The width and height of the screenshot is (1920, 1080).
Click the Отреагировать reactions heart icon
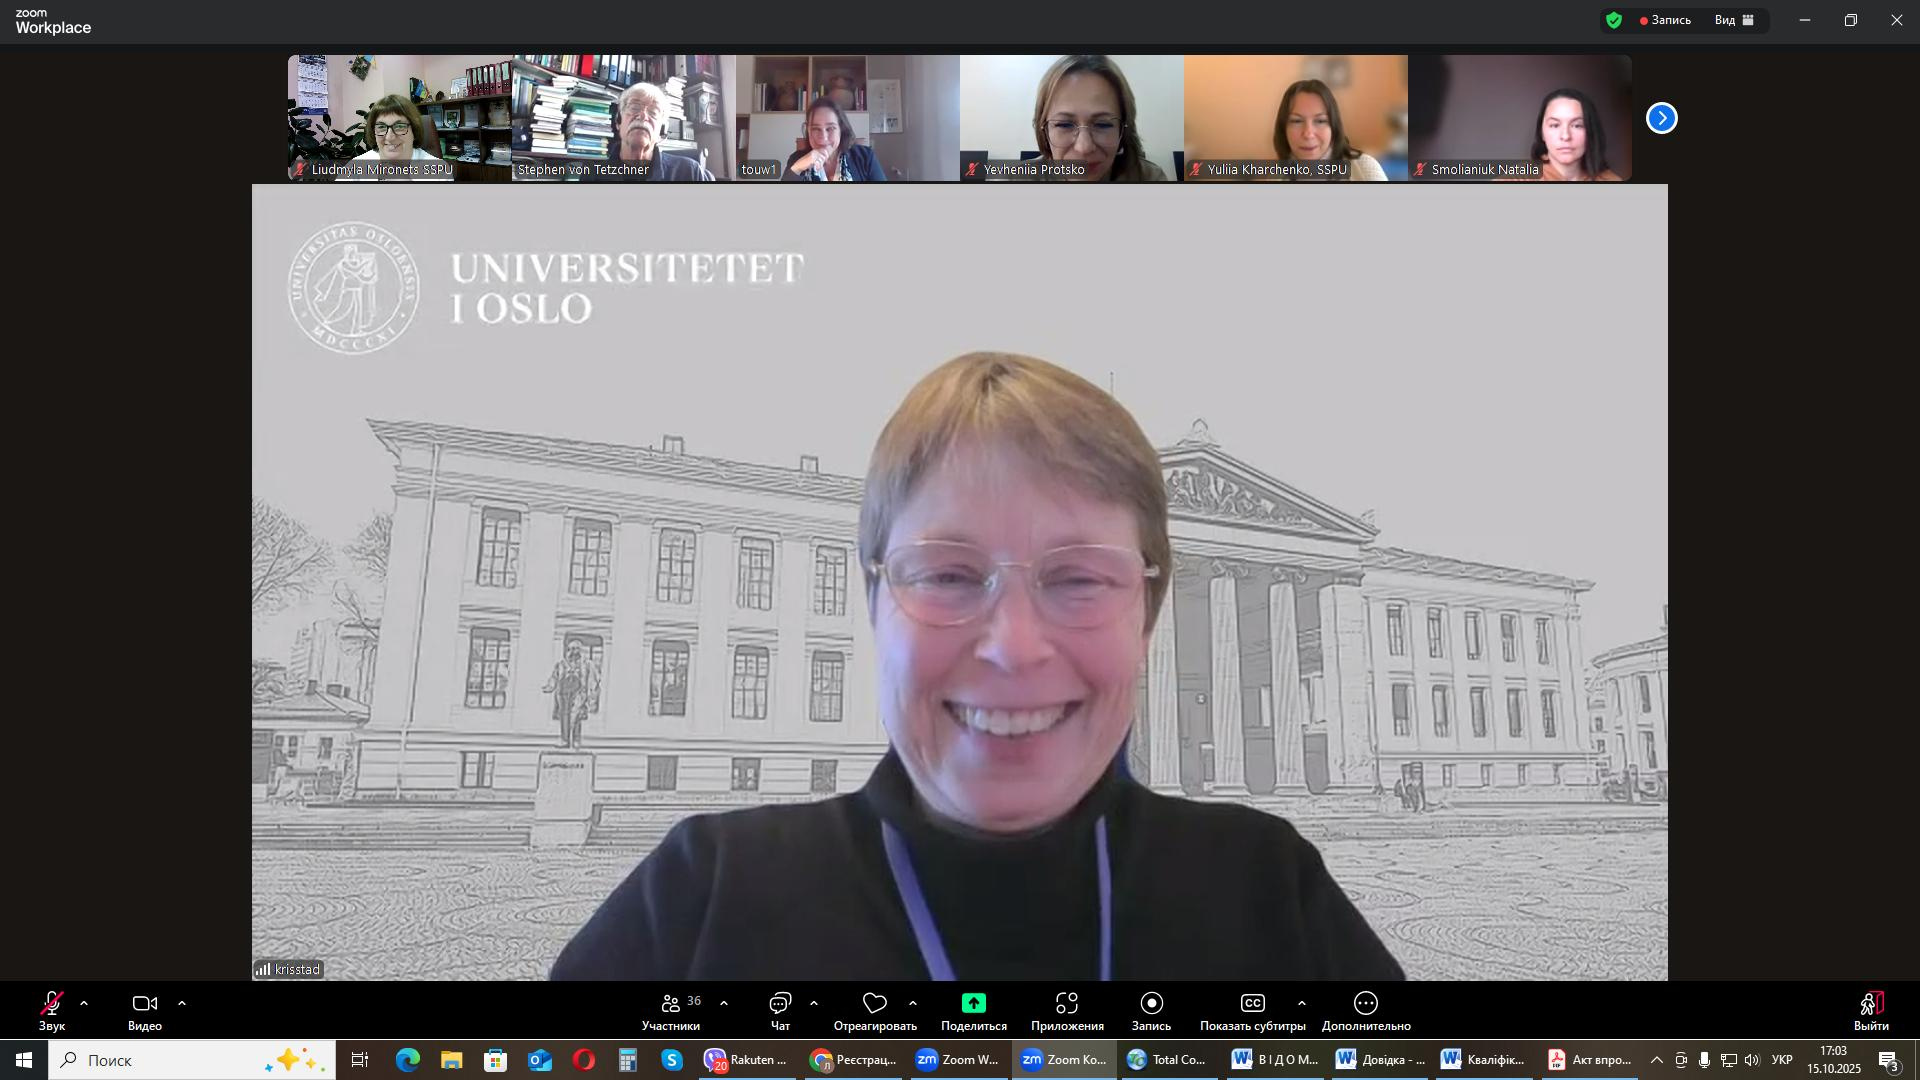click(x=875, y=1005)
